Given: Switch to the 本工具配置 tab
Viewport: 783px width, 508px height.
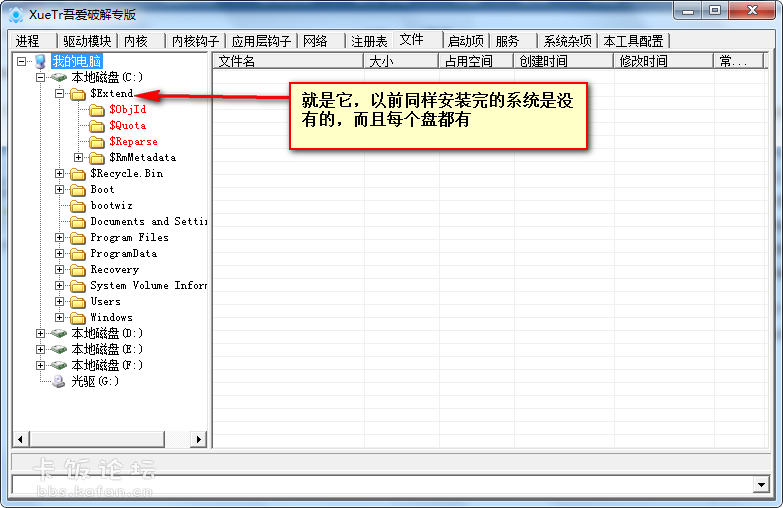Looking at the screenshot, I should [x=633, y=41].
